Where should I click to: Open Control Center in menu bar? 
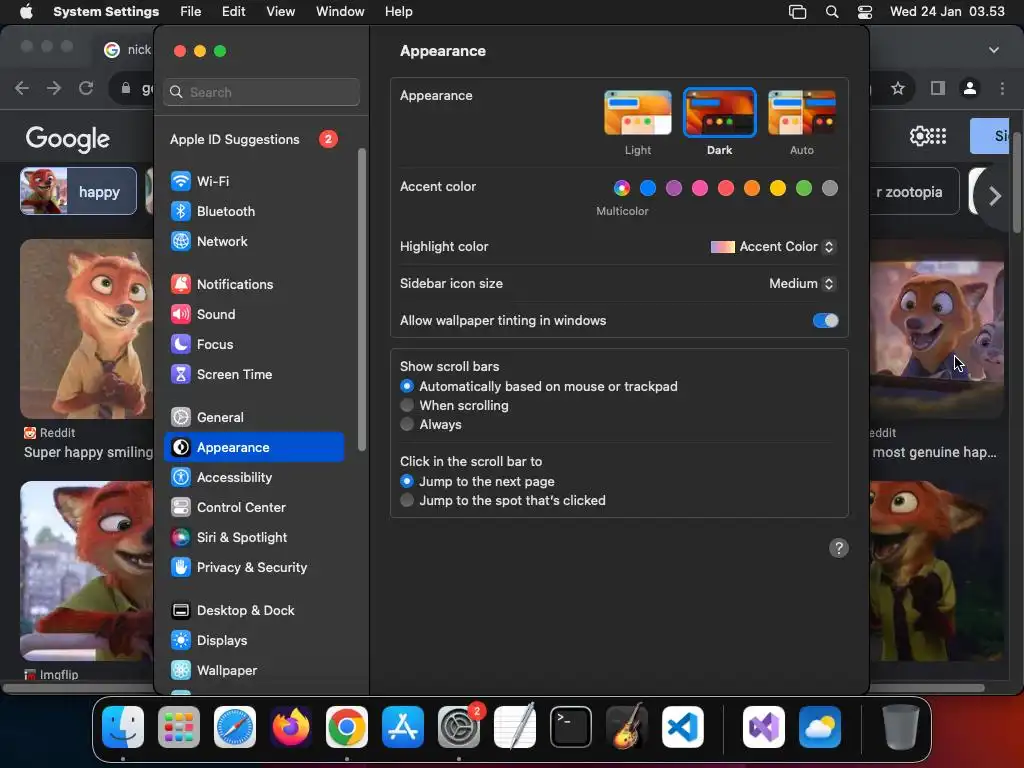click(x=865, y=12)
